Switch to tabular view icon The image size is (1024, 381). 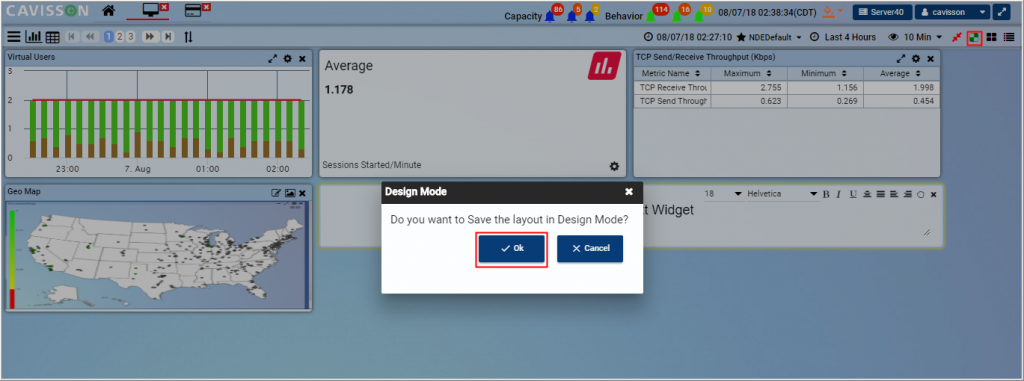(52, 37)
